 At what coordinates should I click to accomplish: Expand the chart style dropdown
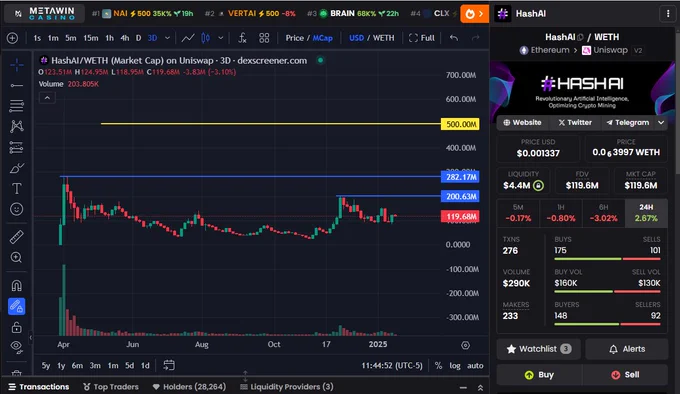coord(220,38)
